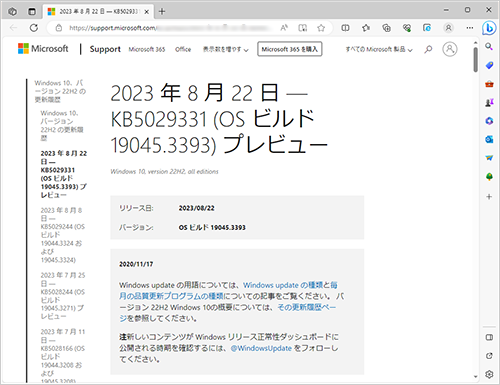Click the browser profile avatar icon
This screenshot has width=500, height=385.
click(449, 28)
